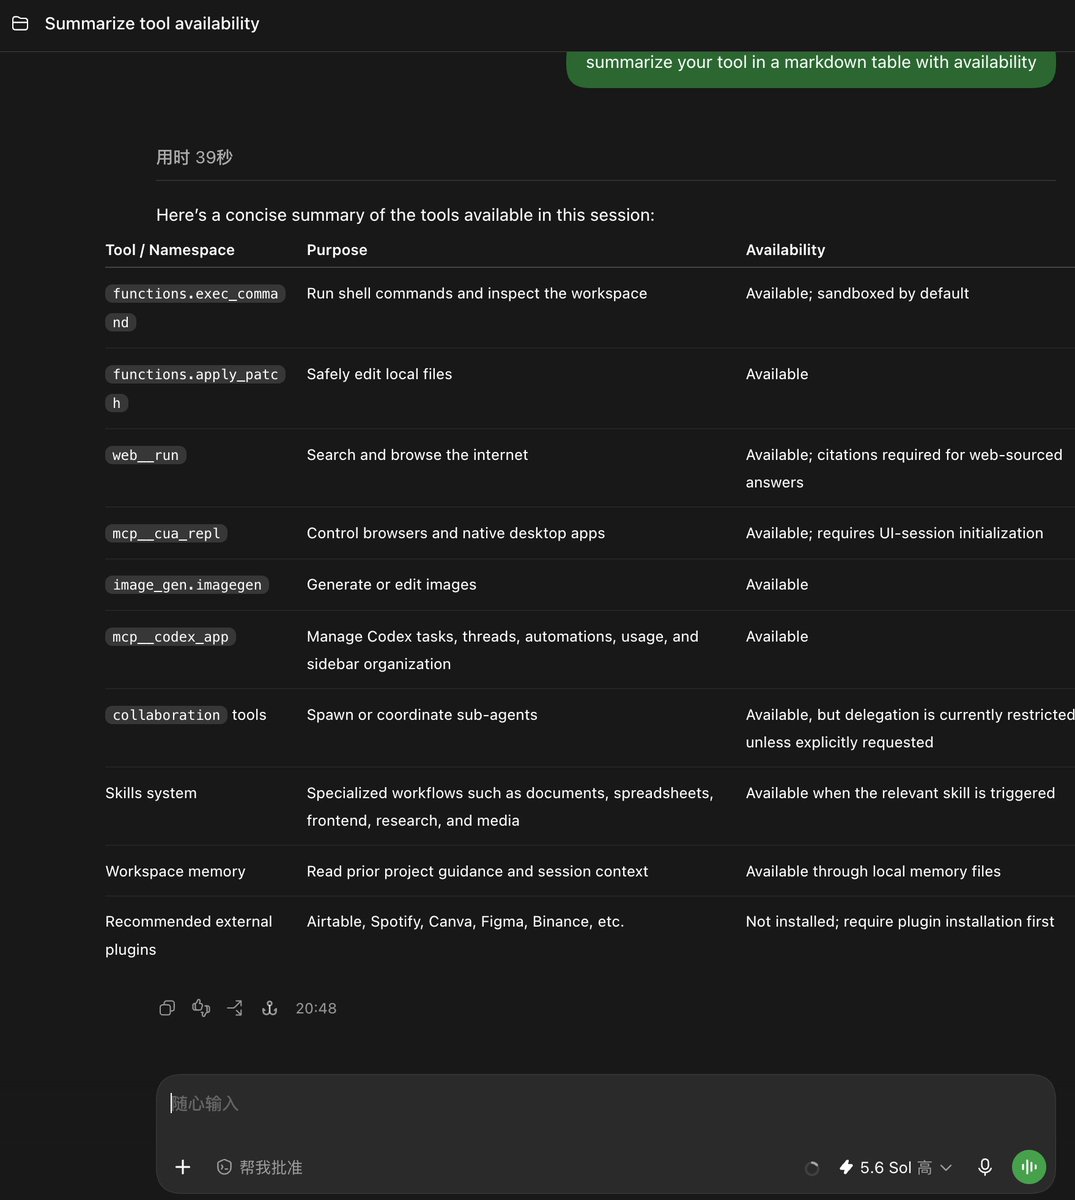Click the anchor icon below the response
Image resolution: width=1075 pixels, height=1200 pixels.
[x=269, y=1008]
